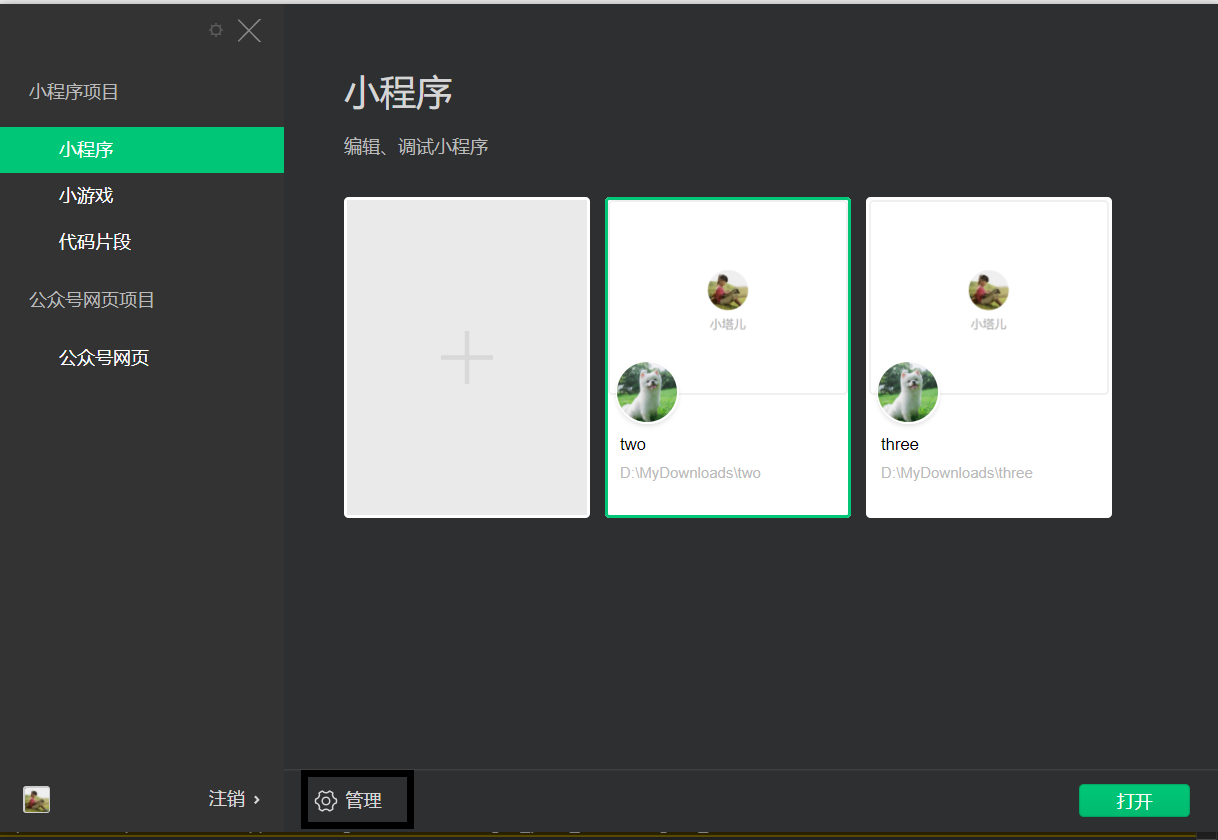1218x840 pixels.
Task: Click the large 小程序 page title
Action: (x=398, y=93)
